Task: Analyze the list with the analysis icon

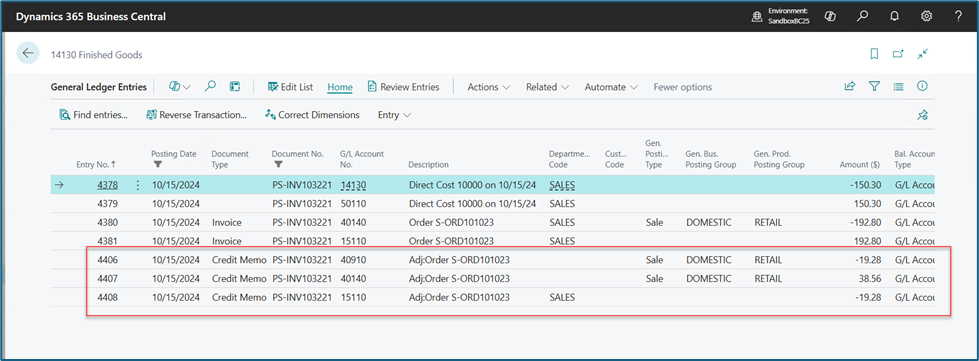Action: [x=235, y=87]
